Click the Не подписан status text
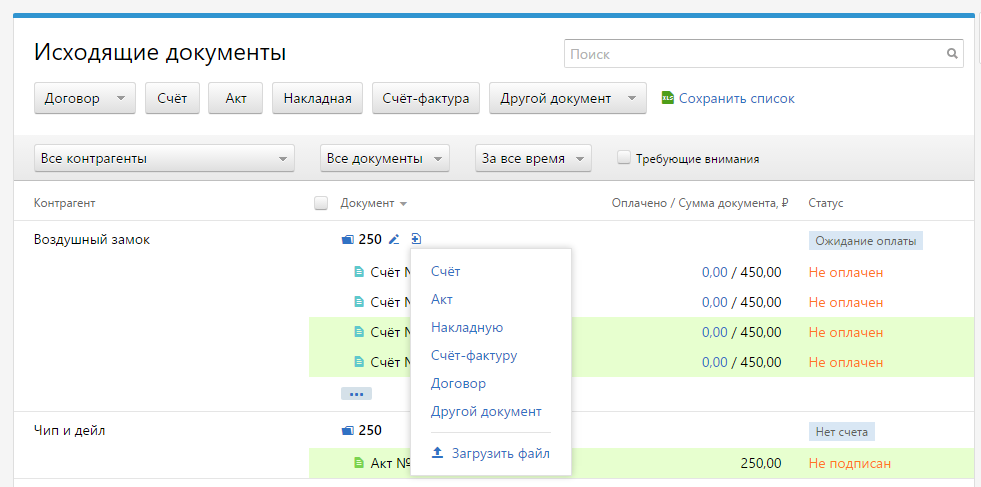The width and height of the screenshot is (981, 487). (x=850, y=464)
